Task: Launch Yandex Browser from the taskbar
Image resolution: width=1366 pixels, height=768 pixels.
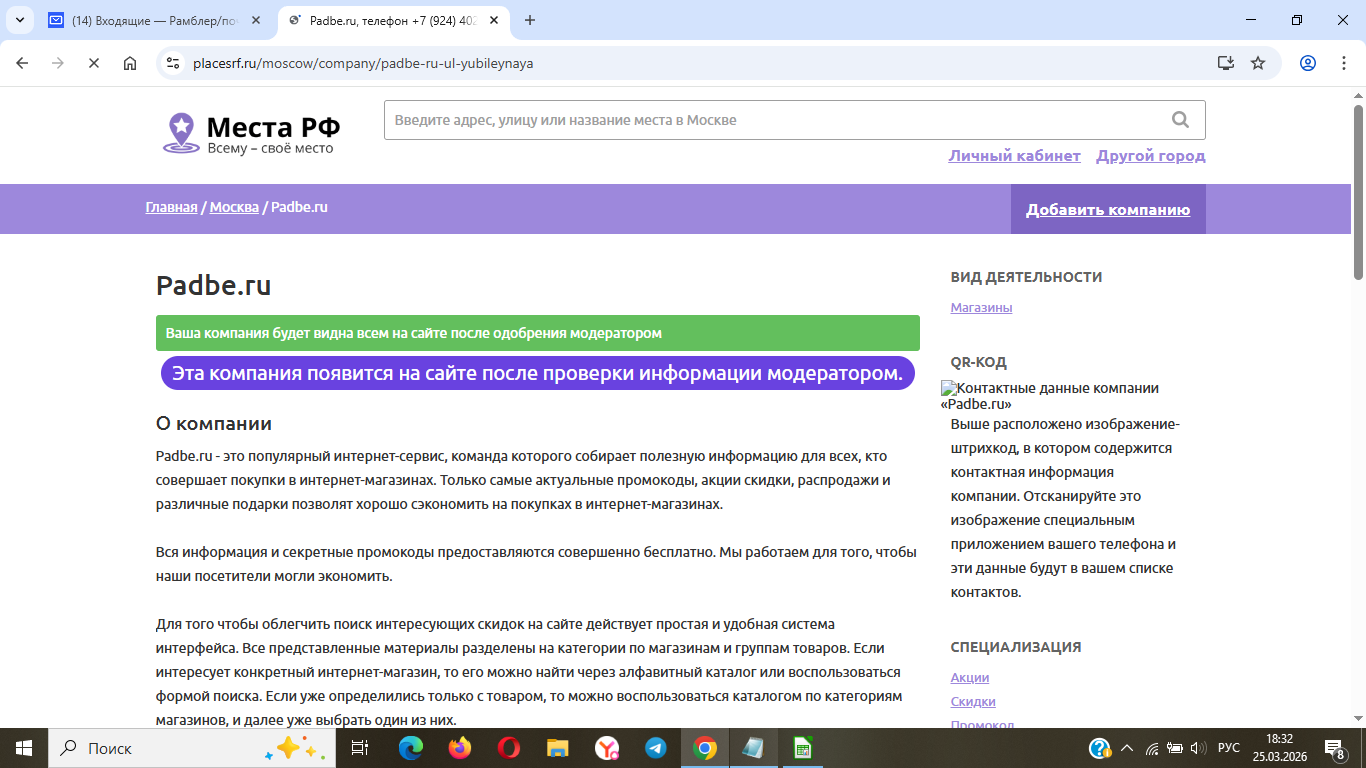Action: [607, 748]
